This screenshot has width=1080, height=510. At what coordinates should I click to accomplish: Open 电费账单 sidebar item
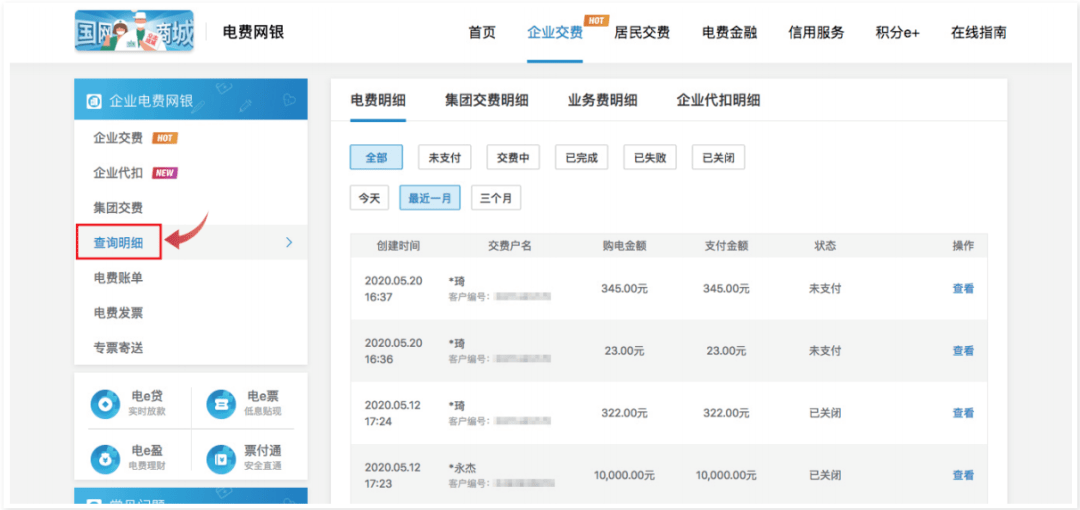click(118, 278)
